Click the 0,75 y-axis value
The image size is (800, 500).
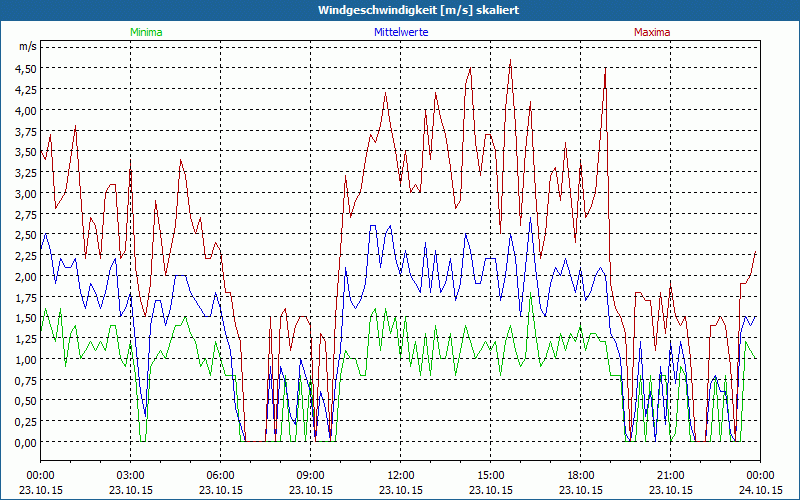coord(26,381)
